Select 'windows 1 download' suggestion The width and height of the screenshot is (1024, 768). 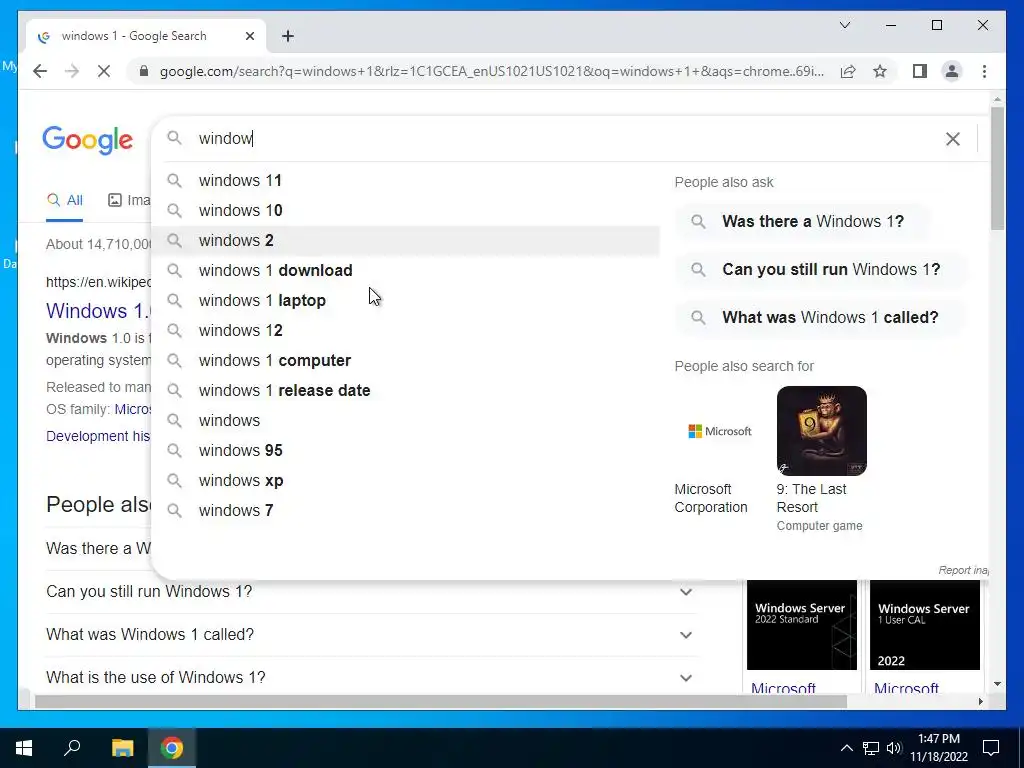405,270
